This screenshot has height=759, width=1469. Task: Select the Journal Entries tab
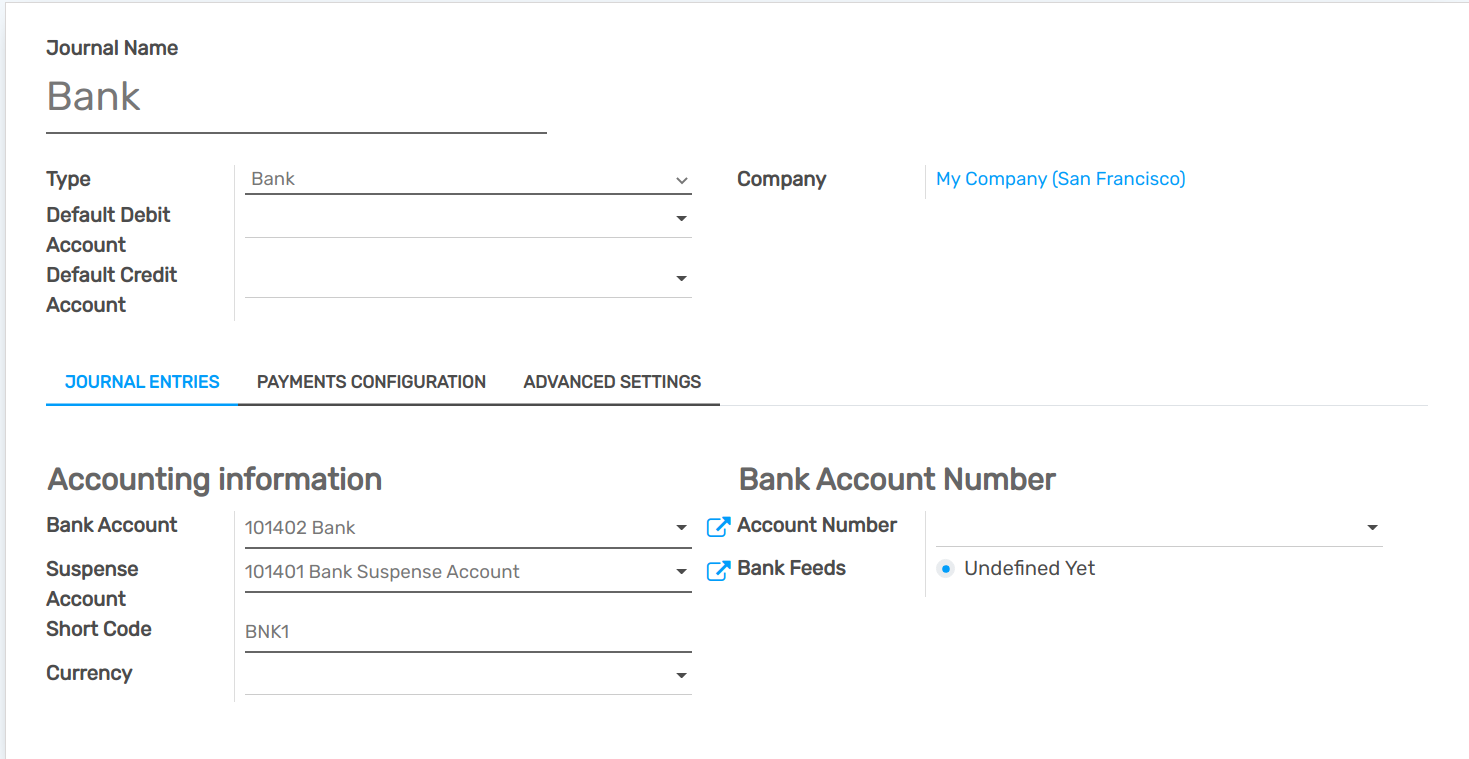142,381
